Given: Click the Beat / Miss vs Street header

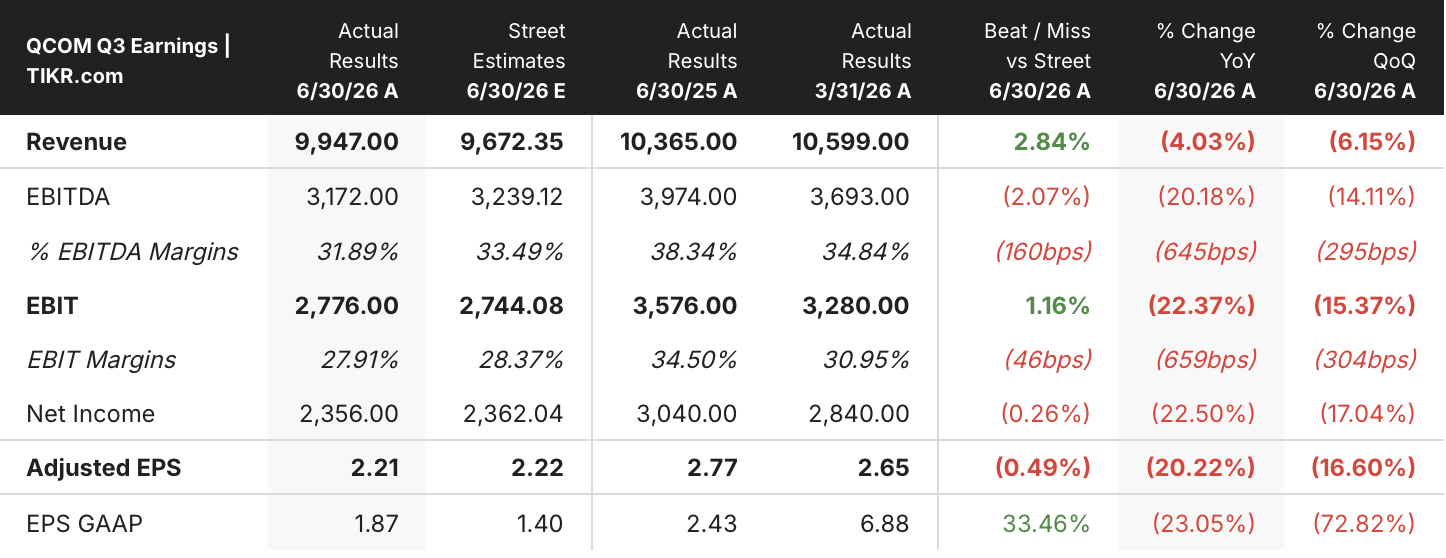Looking at the screenshot, I should click(x=1038, y=61).
